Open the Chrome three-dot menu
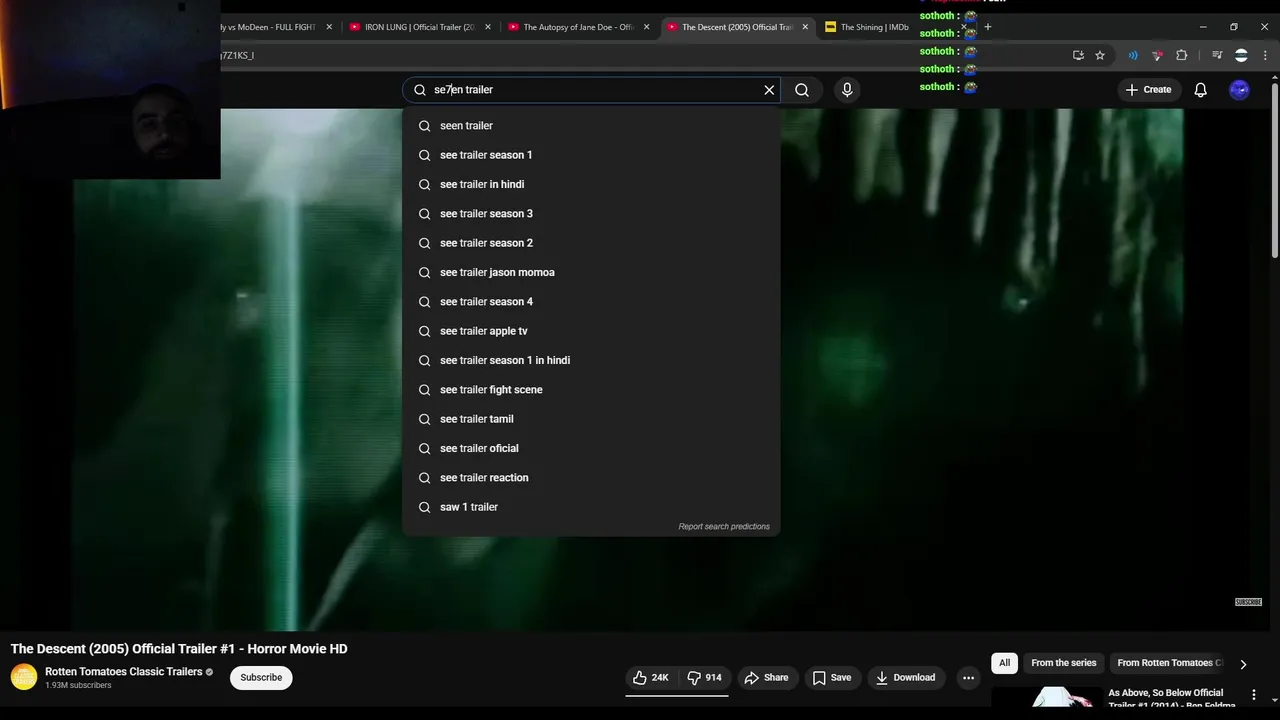Viewport: 1280px width, 720px height. 1265,55
